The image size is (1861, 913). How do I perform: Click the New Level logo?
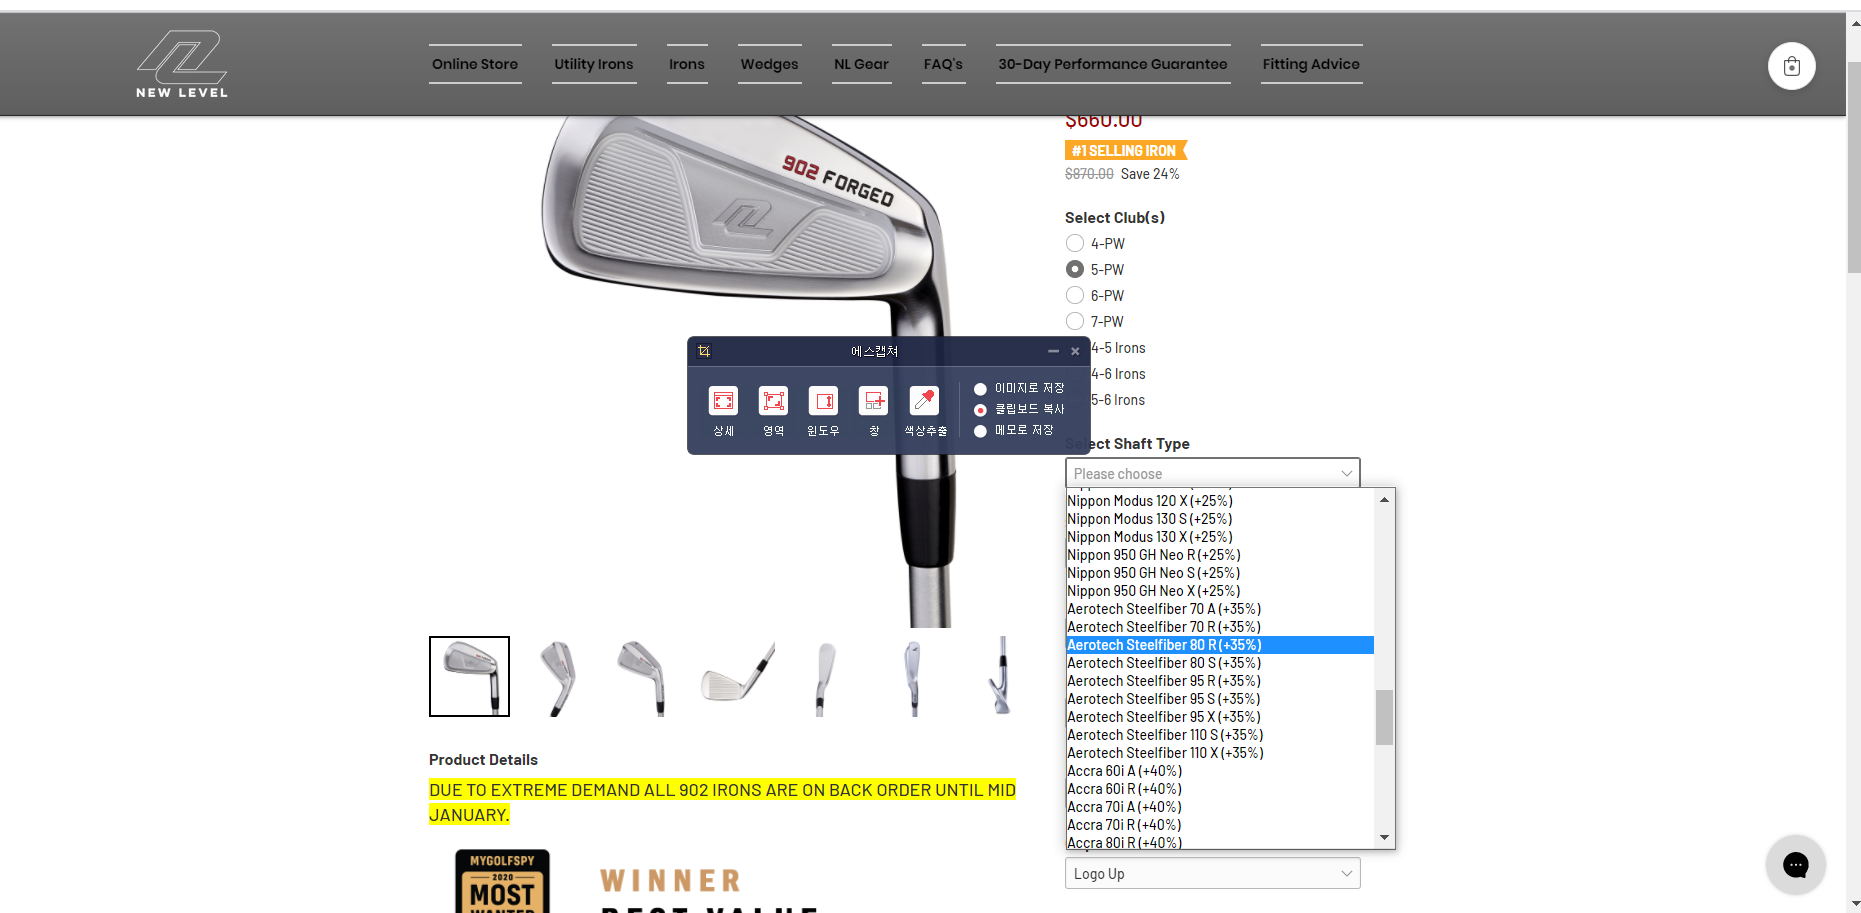tap(182, 64)
